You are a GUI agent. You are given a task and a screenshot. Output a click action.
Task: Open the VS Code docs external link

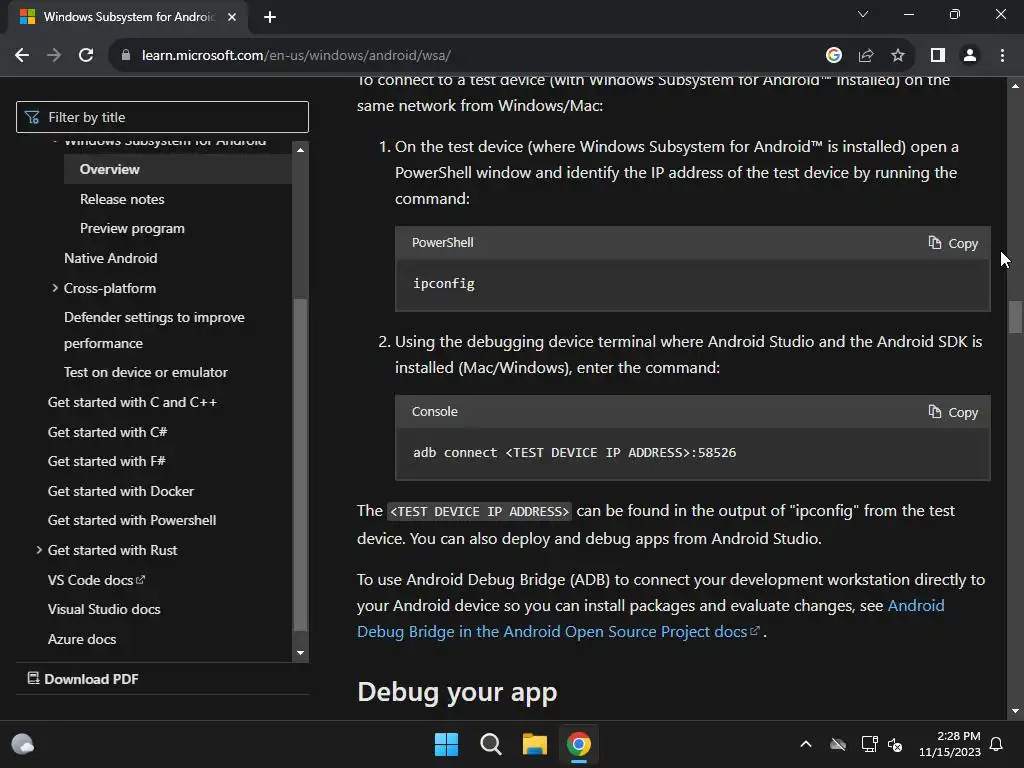click(96, 580)
